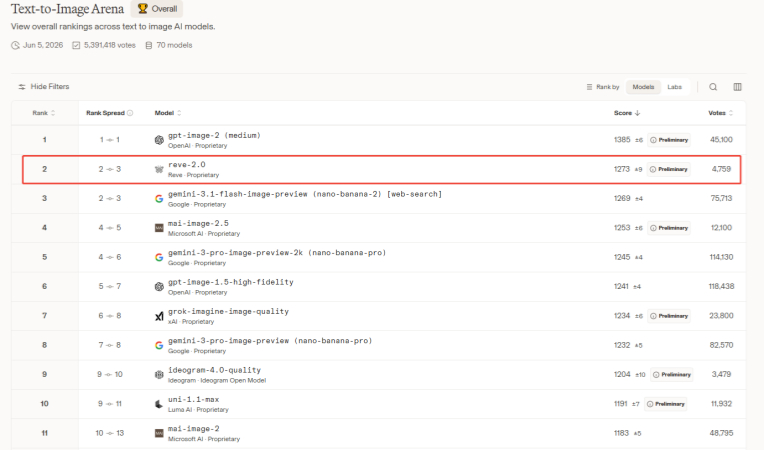The height and width of the screenshot is (450, 764).
Task: Open the gpt-image-2 (medium) model entry
Action: pos(214,135)
